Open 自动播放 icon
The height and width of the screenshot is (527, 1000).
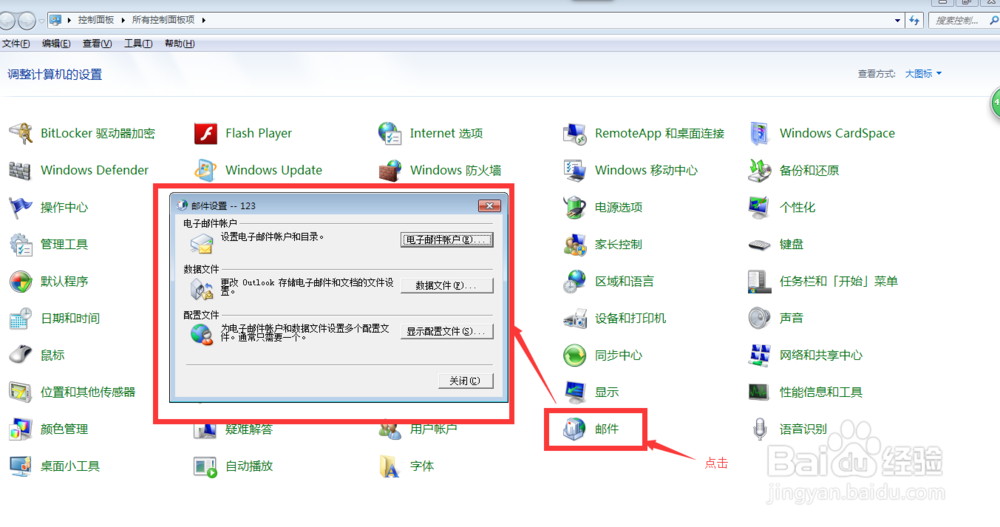[205, 466]
